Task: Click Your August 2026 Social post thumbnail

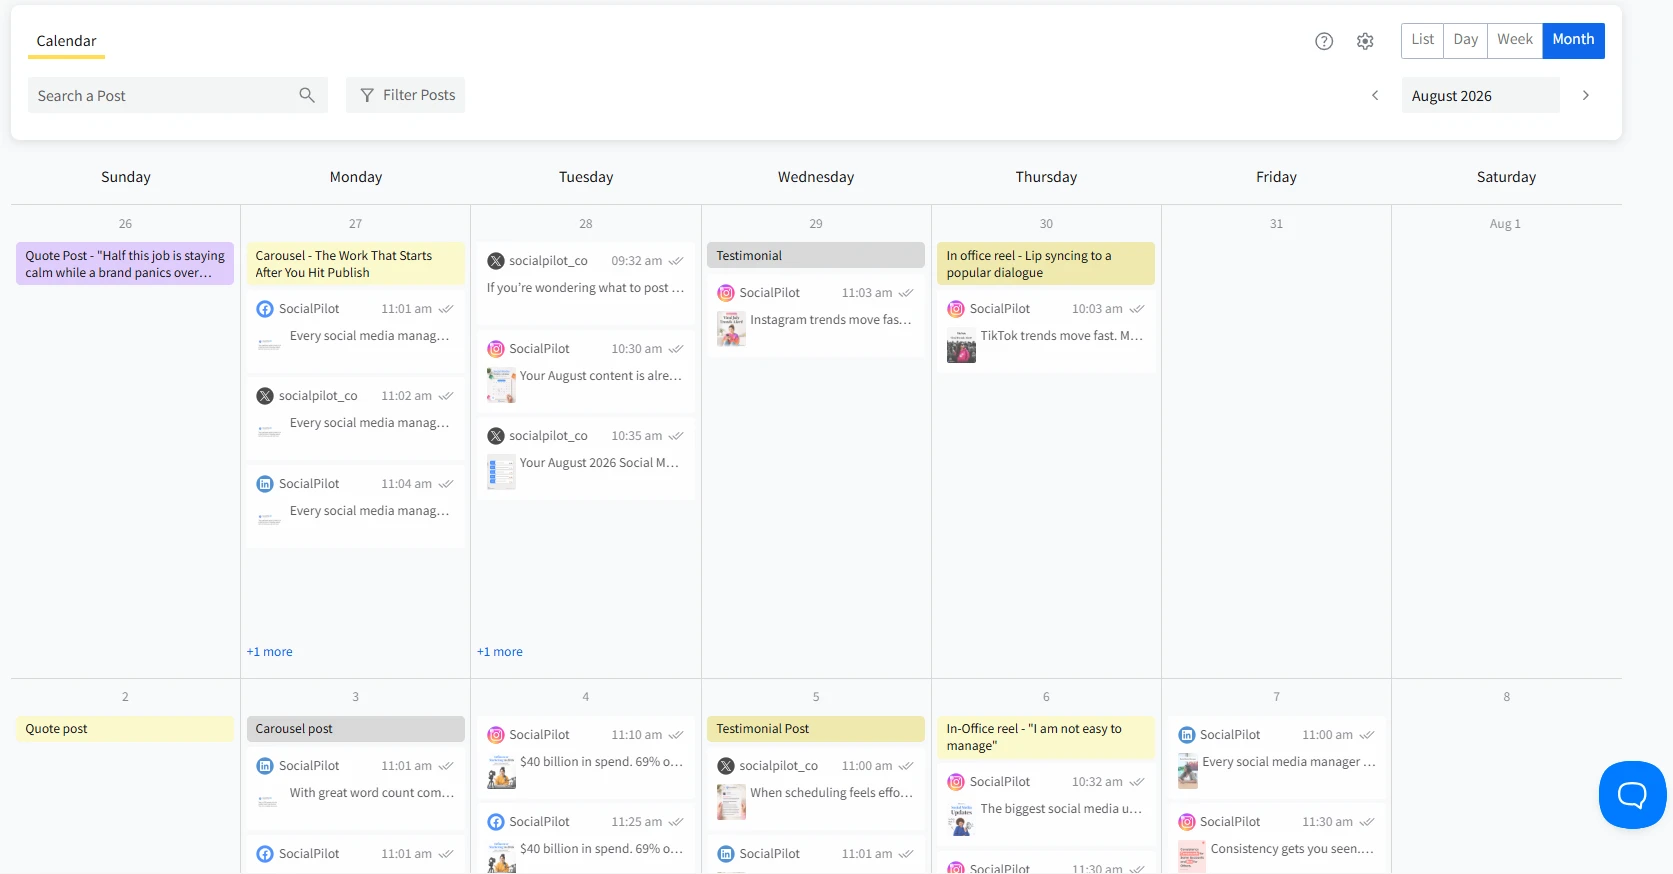Action: 501,472
